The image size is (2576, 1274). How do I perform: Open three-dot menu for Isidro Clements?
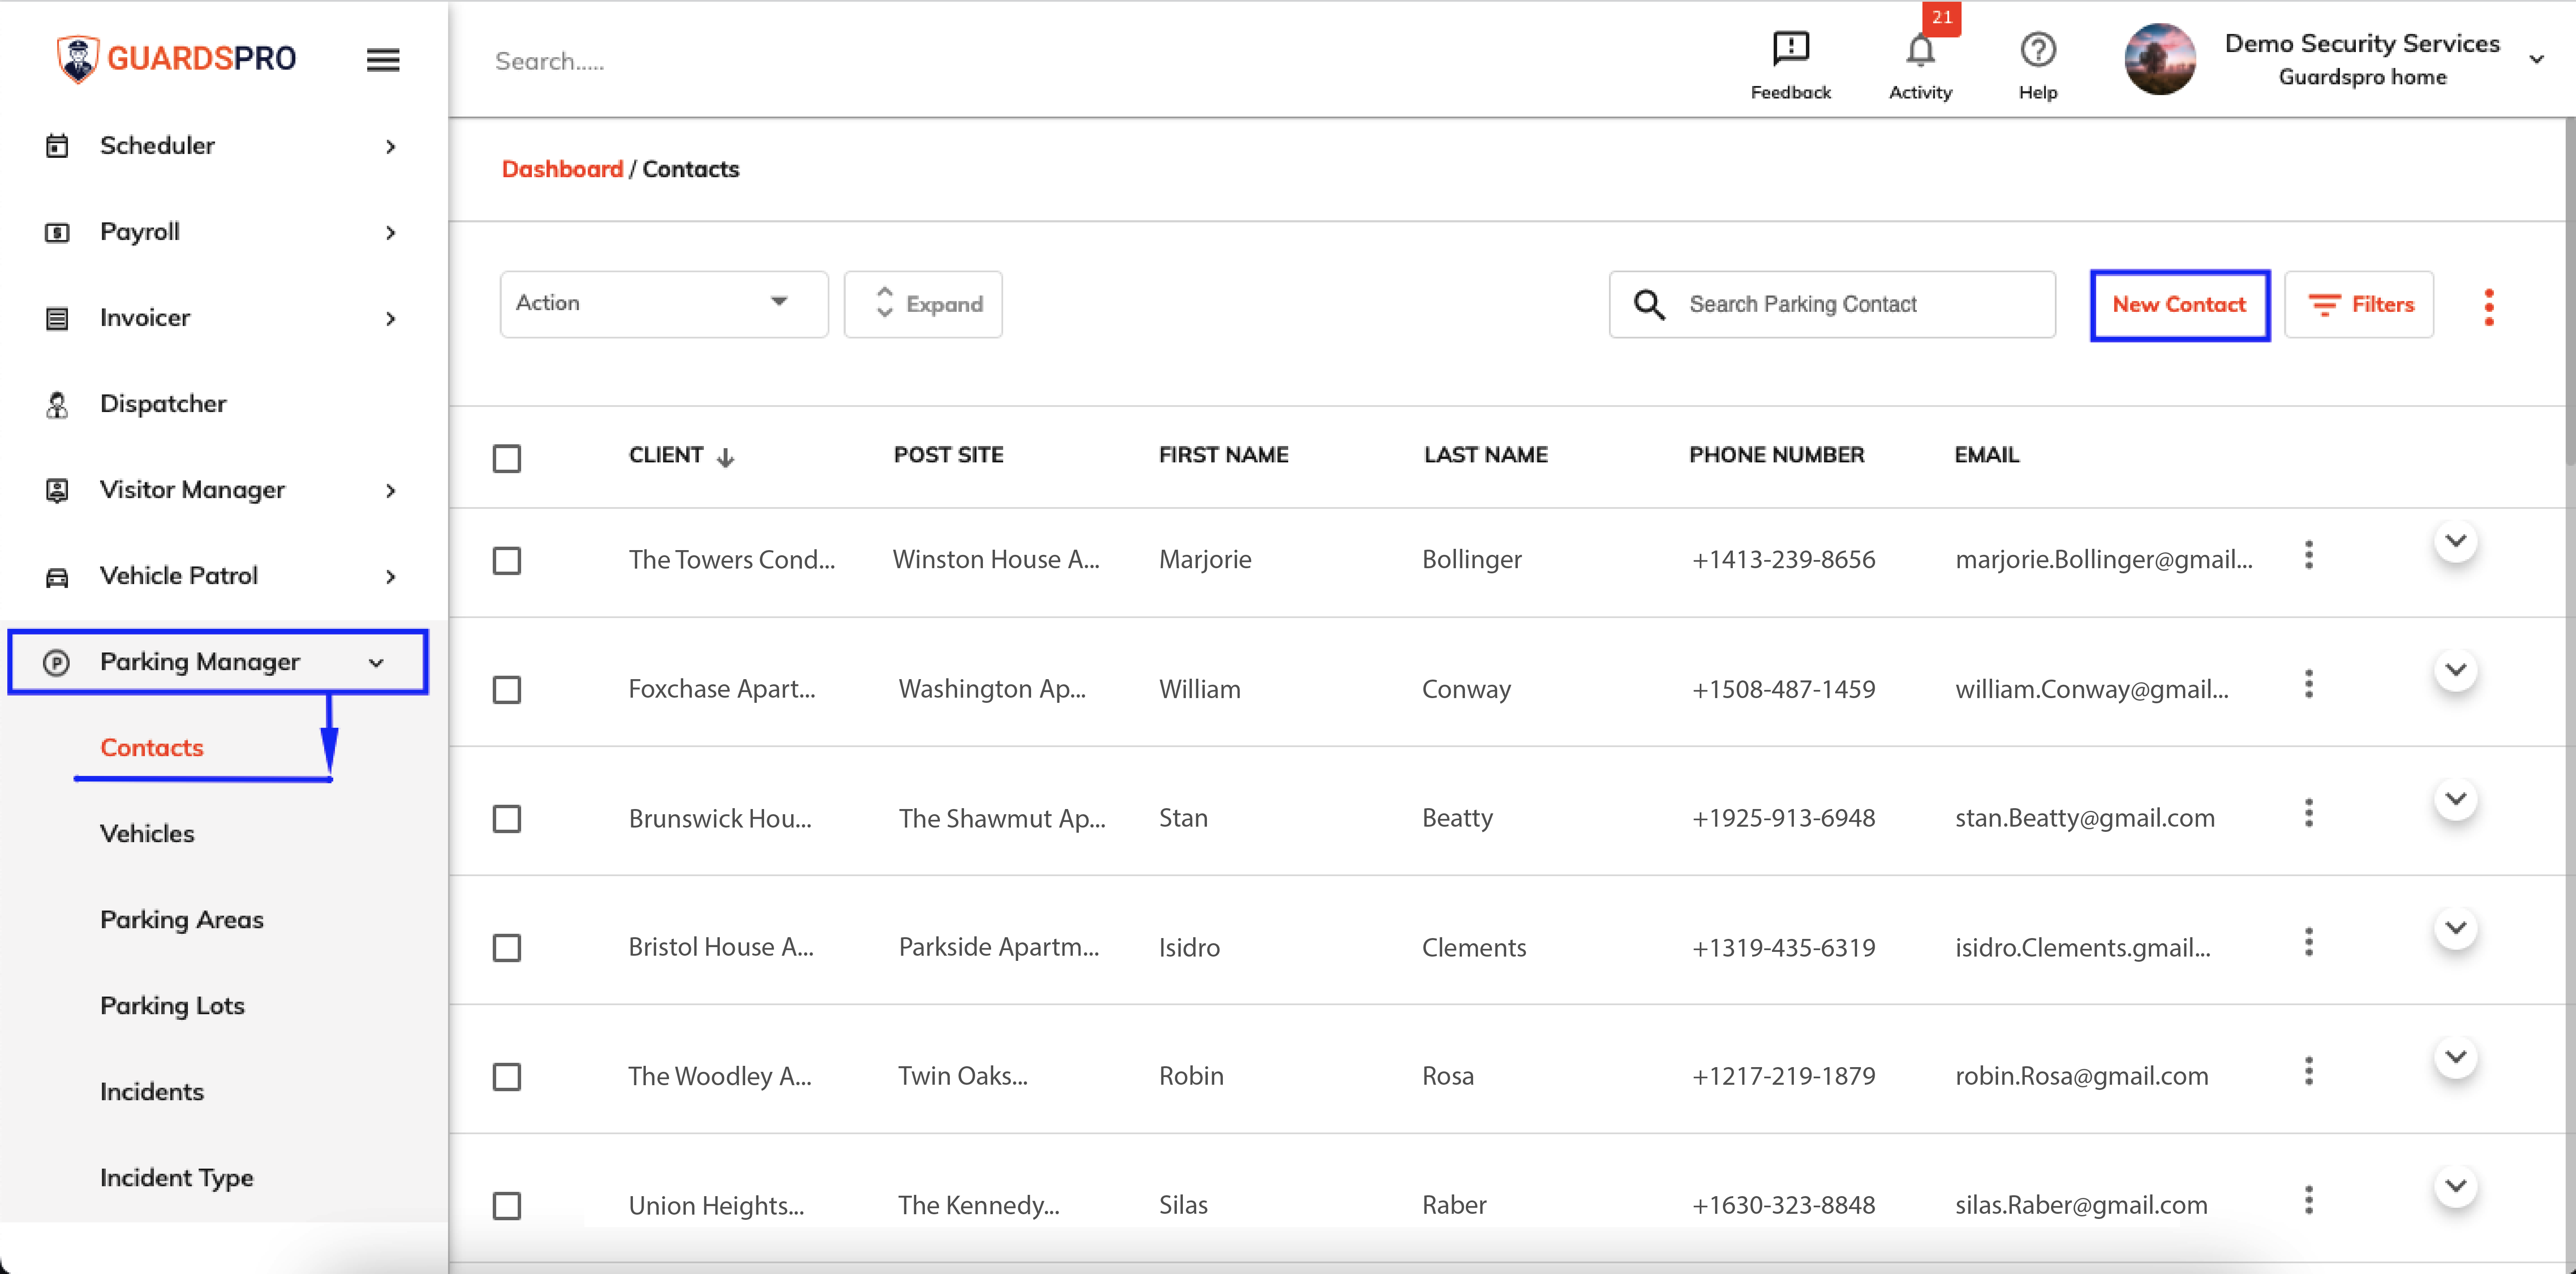pos(2309,942)
